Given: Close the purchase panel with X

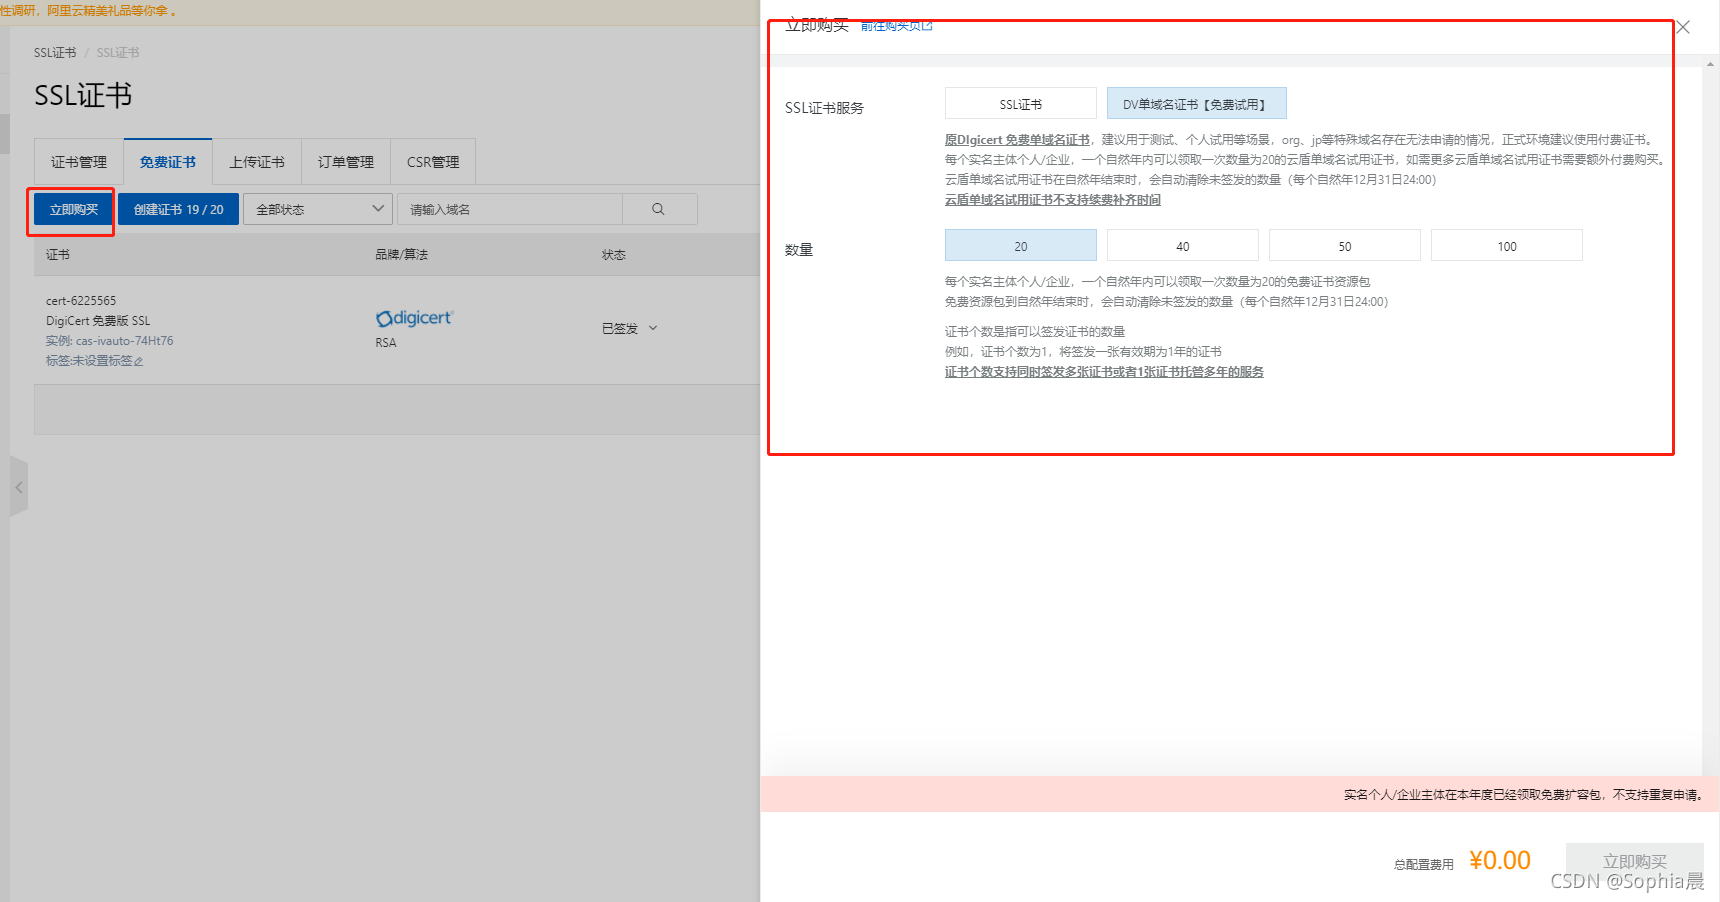Looking at the screenshot, I should [x=1683, y=27].
